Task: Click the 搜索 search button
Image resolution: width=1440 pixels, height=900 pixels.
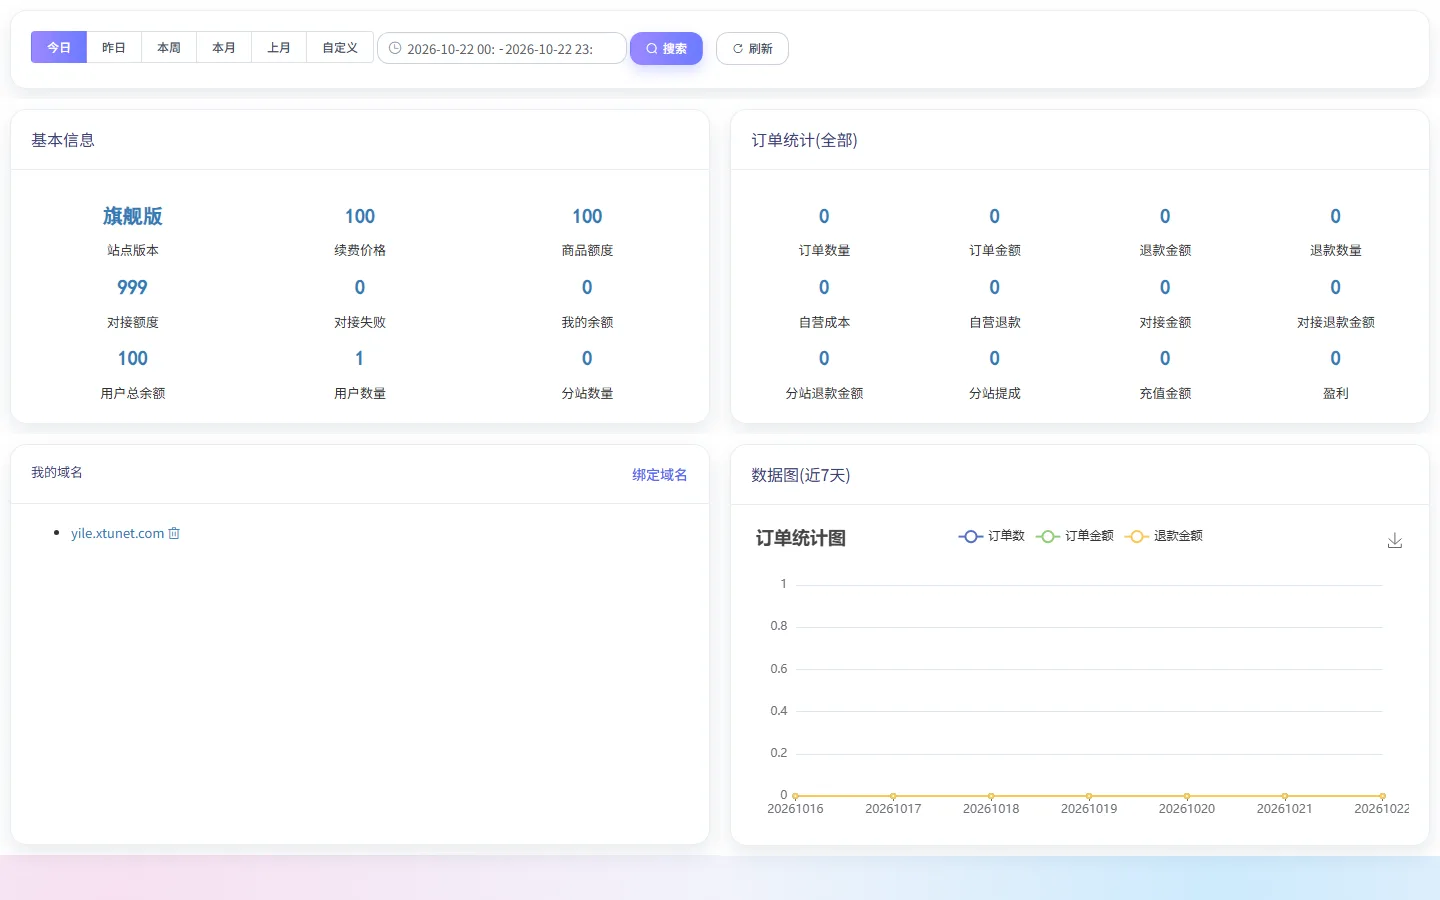Action: coord(666,48)
